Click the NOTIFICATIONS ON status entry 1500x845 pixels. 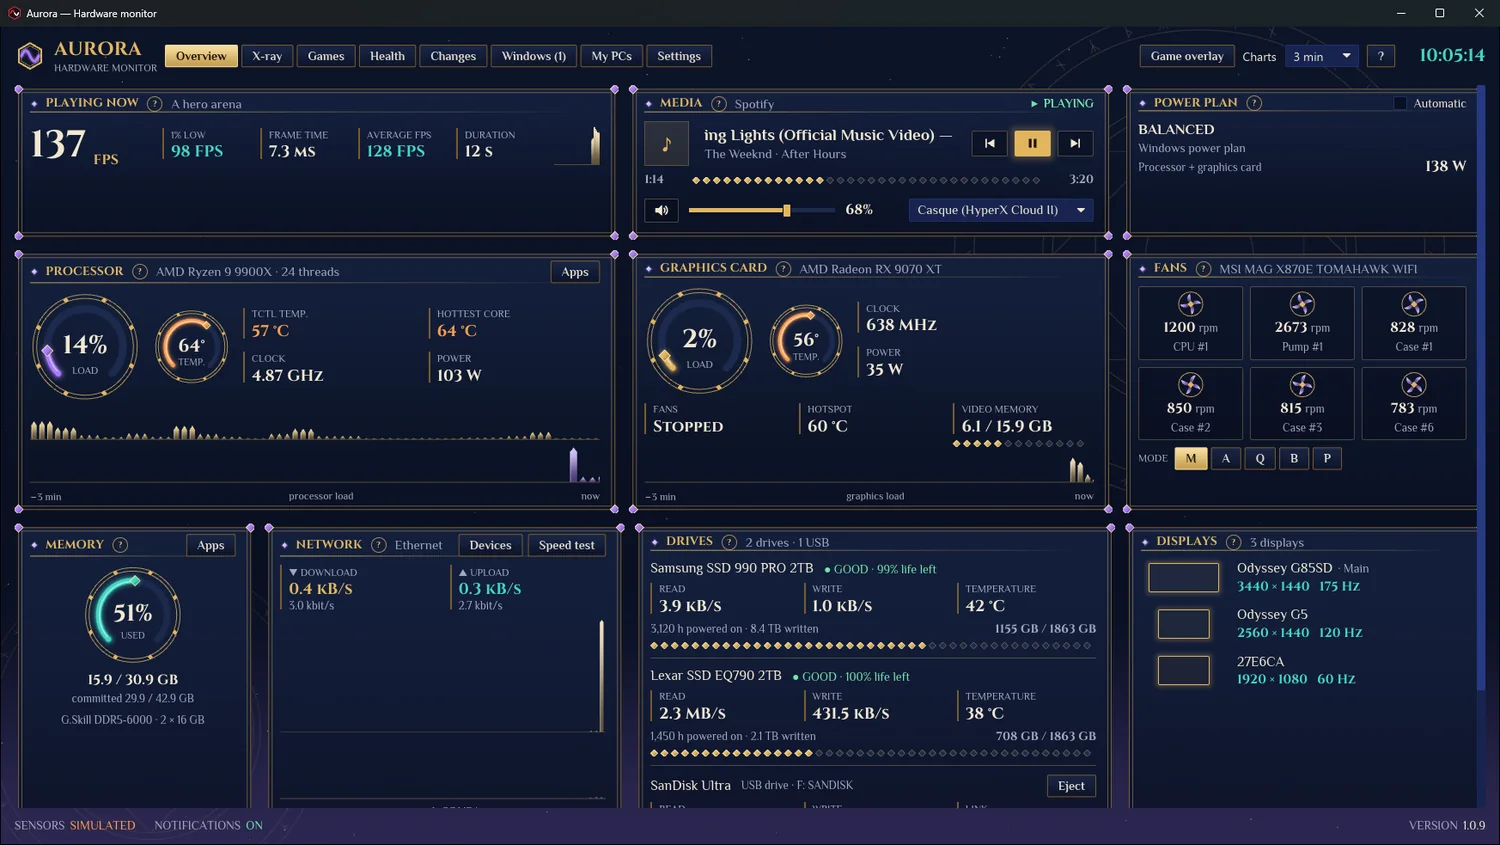208,825
